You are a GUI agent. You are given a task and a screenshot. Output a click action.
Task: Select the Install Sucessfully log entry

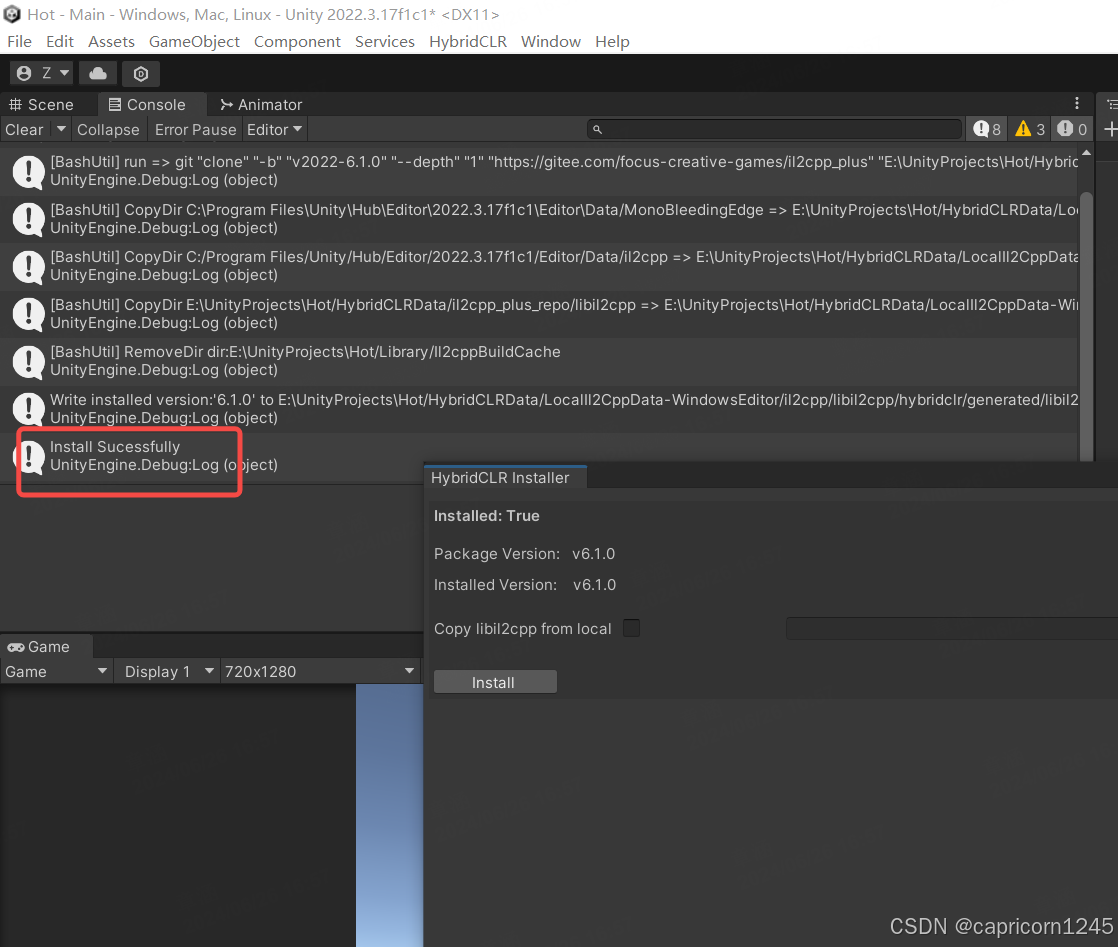tap(539, 456)
